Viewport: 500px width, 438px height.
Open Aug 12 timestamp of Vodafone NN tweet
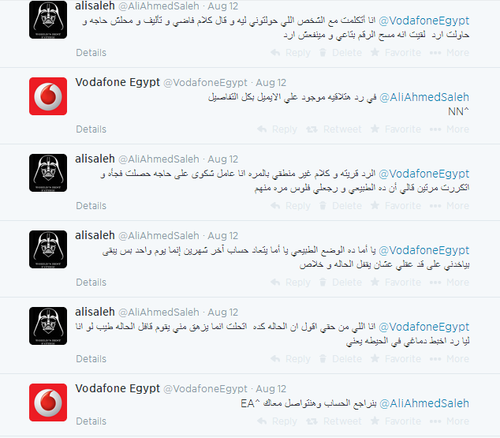271,83
